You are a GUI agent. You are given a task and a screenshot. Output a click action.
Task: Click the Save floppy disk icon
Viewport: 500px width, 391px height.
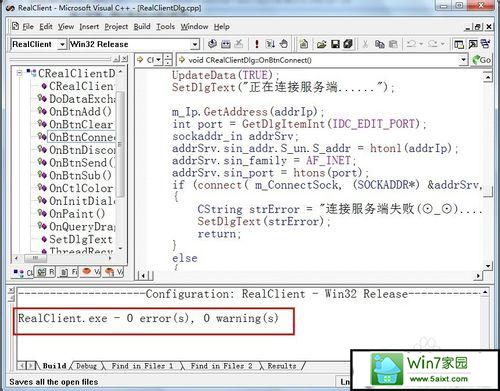coord(335,44)
